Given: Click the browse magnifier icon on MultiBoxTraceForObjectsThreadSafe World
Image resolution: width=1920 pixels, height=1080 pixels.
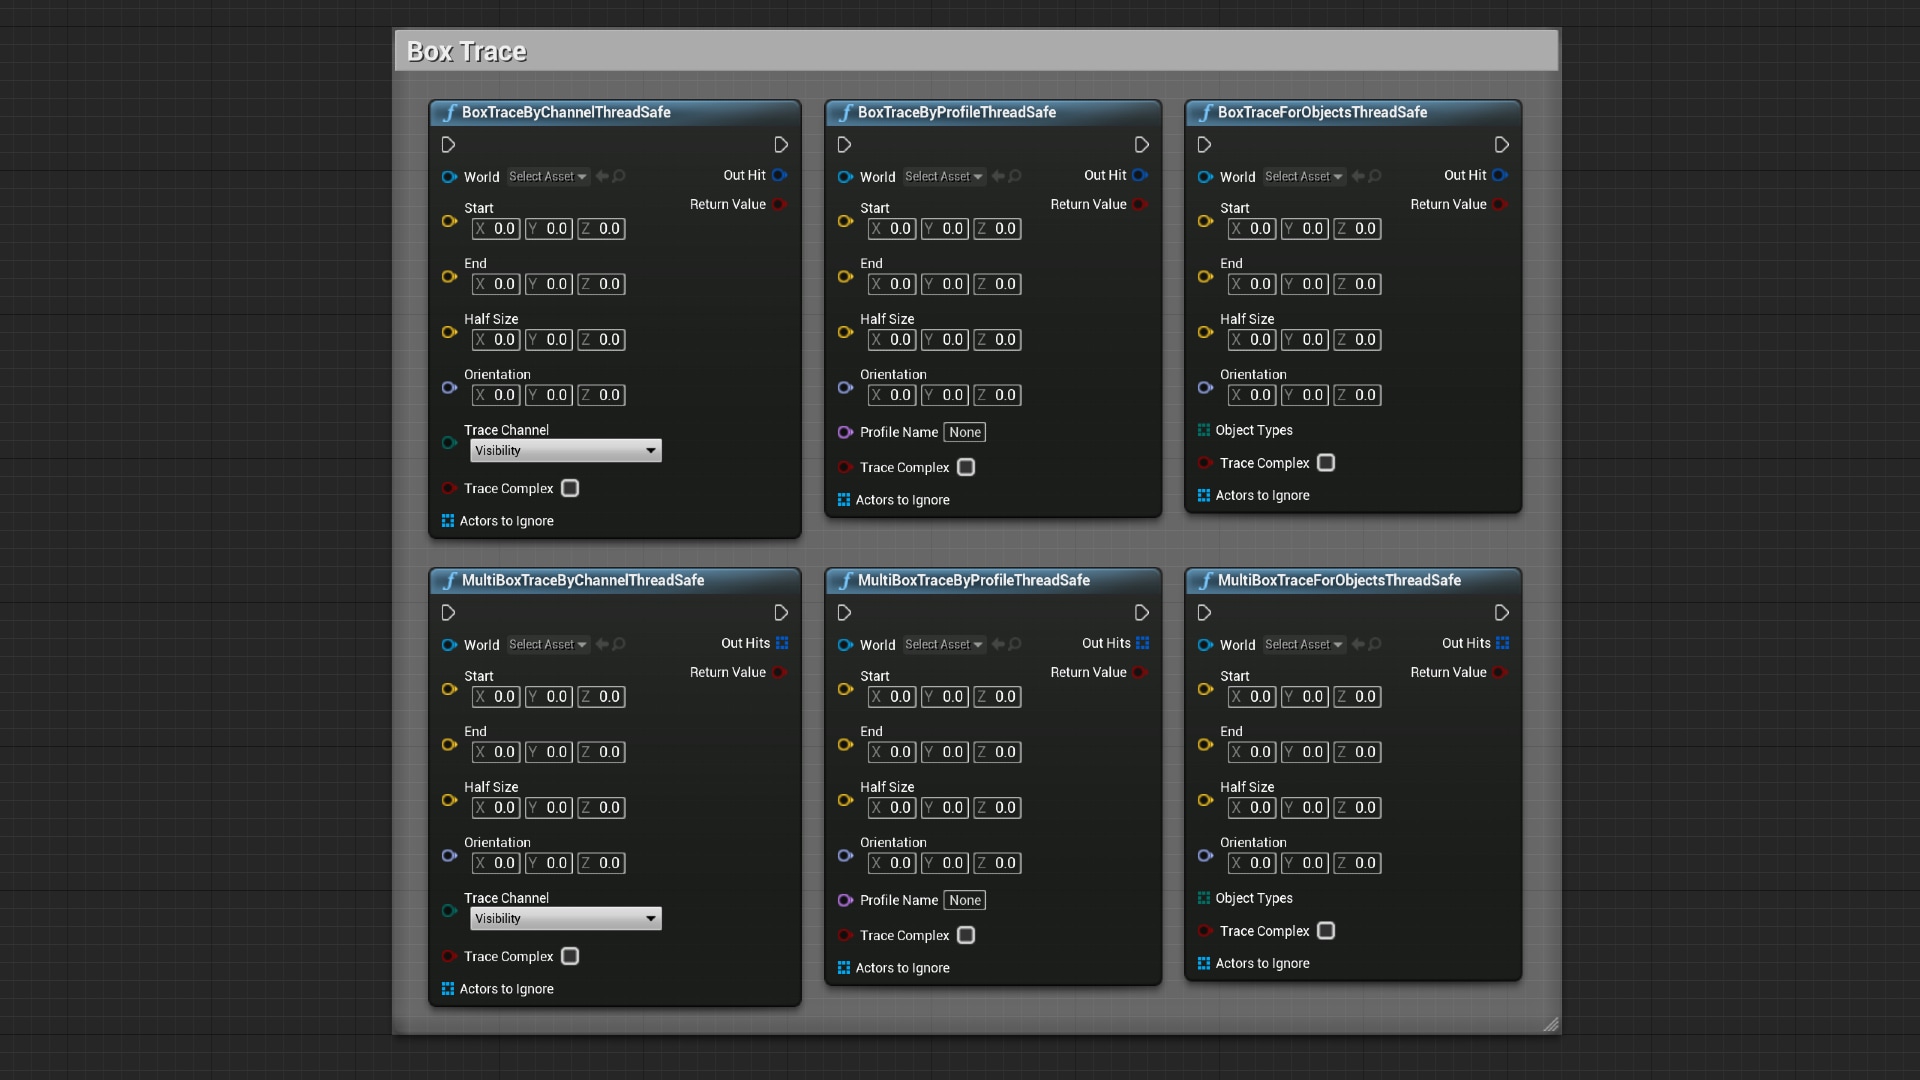Looking at the screenshot, I should click(x=1375, y=645).
